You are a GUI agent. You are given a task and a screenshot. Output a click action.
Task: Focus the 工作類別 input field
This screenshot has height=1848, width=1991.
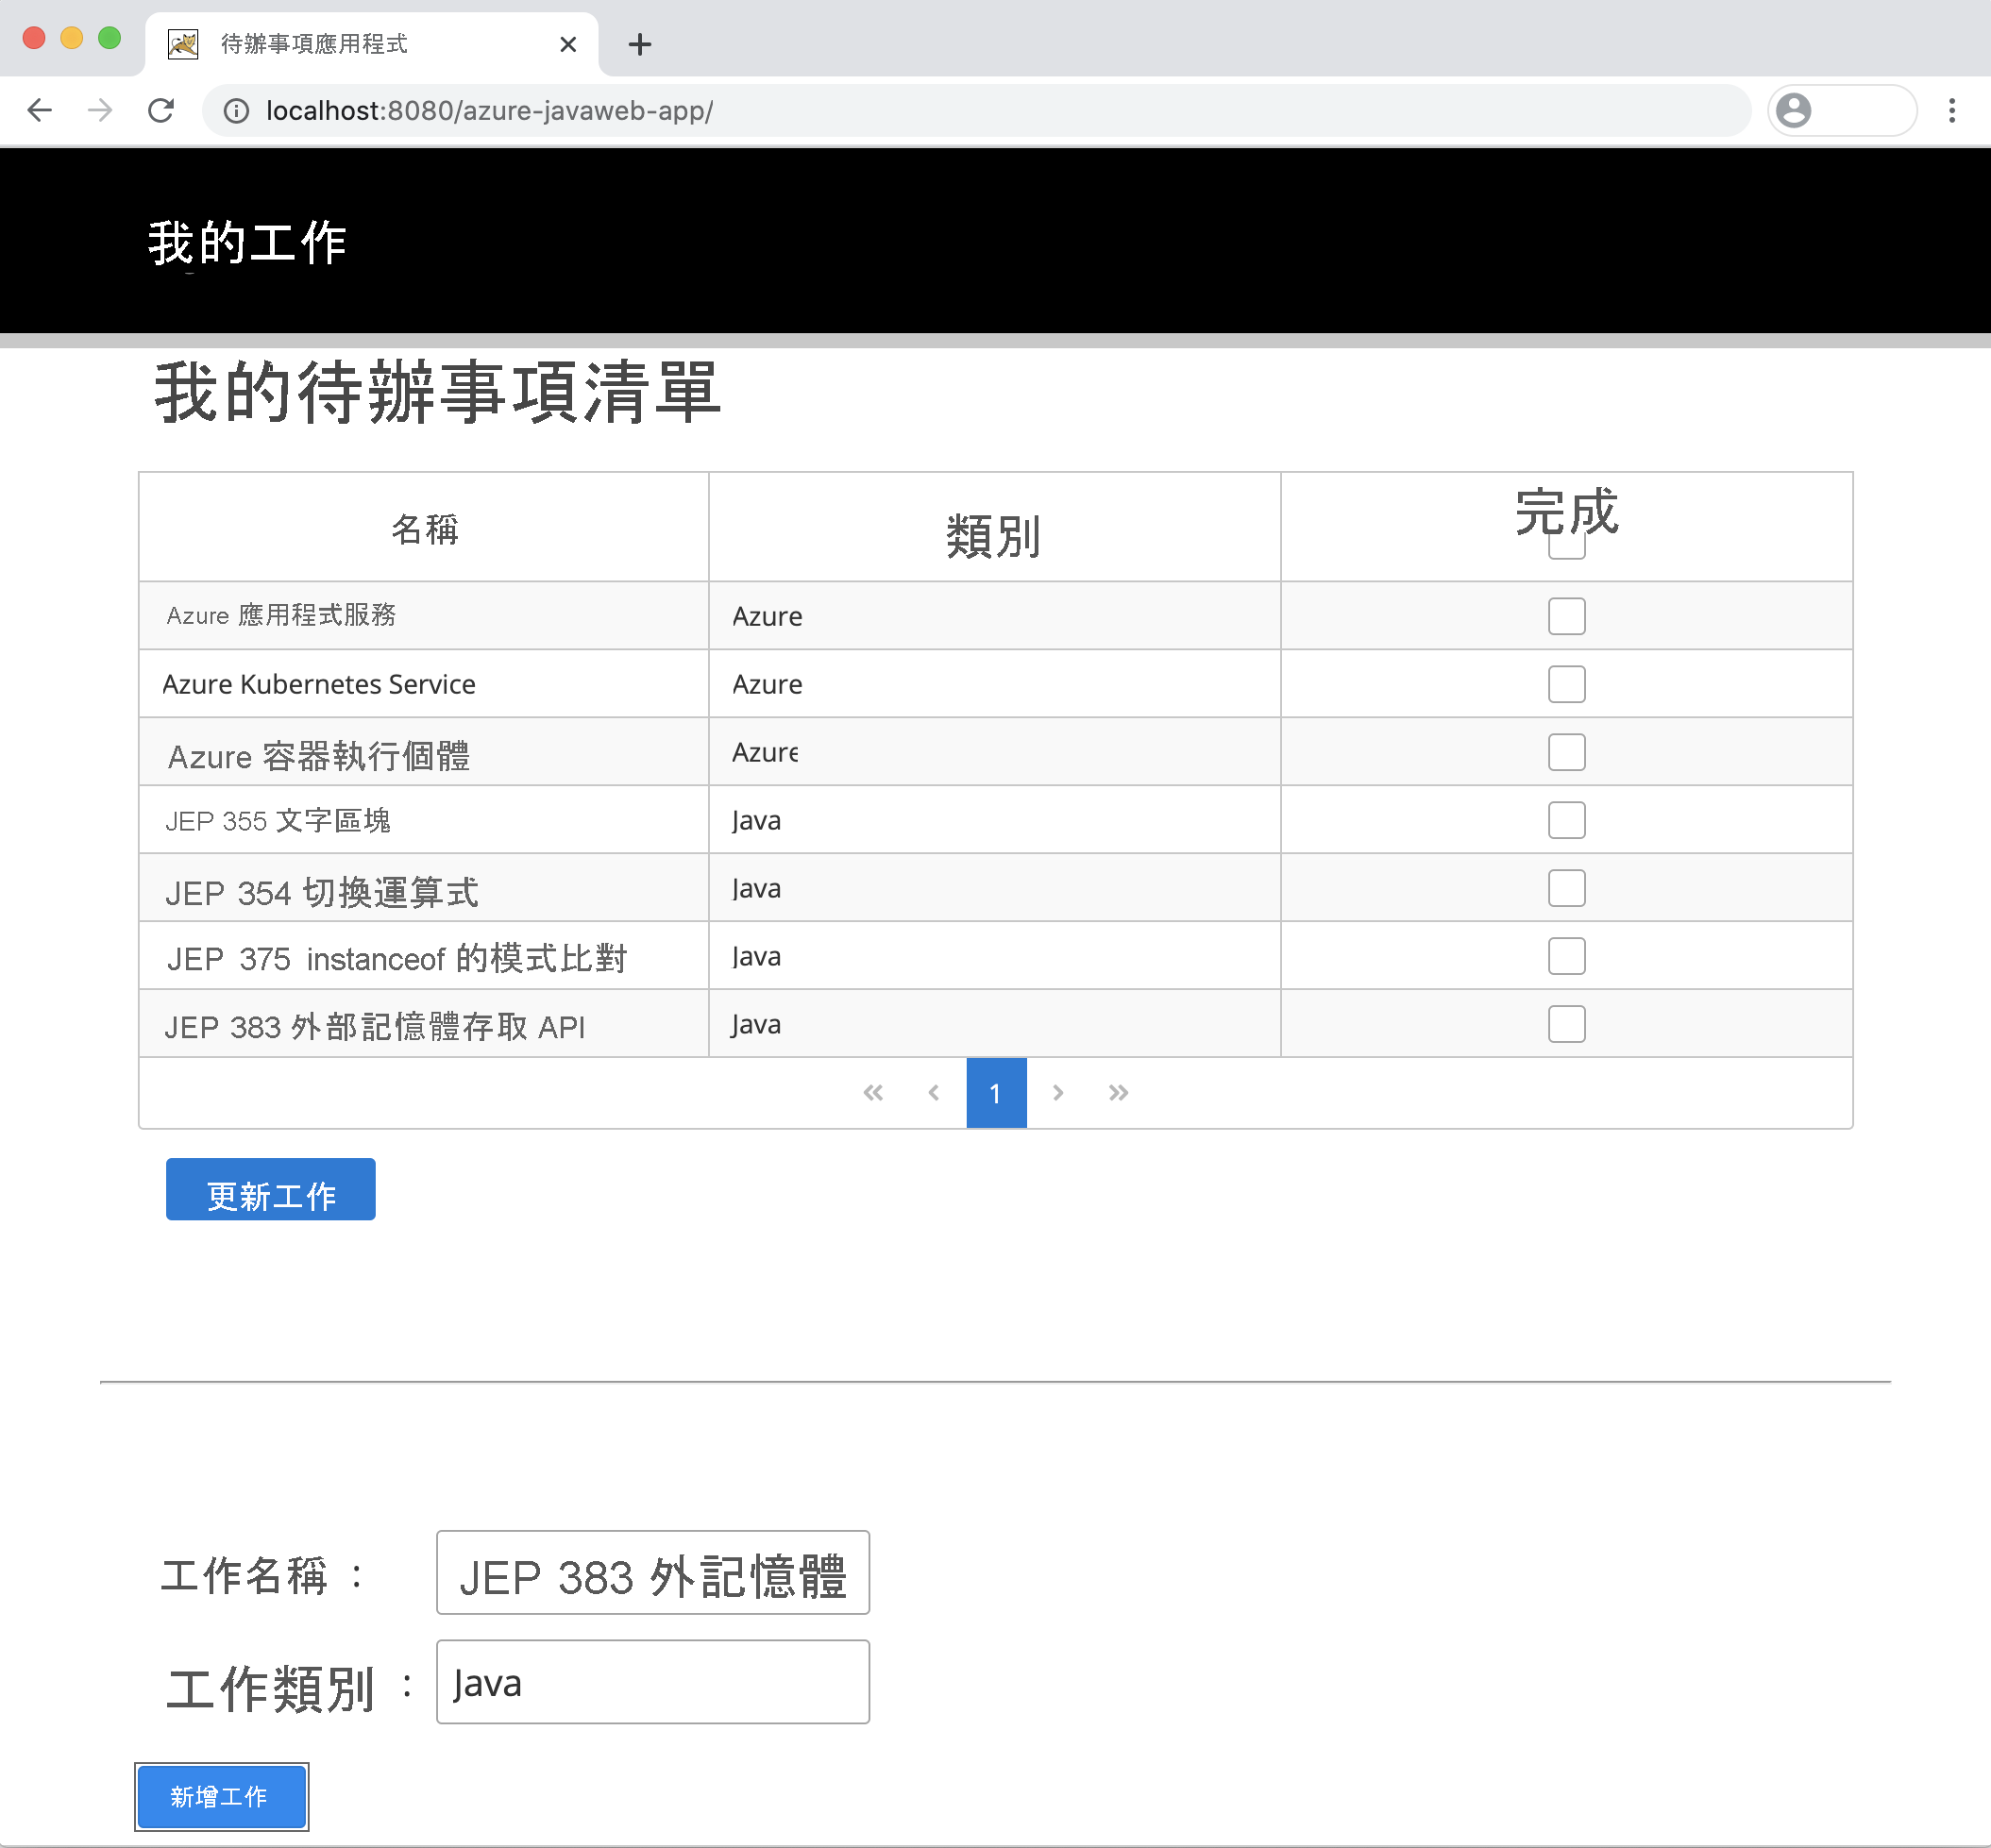click(653, 1682)
